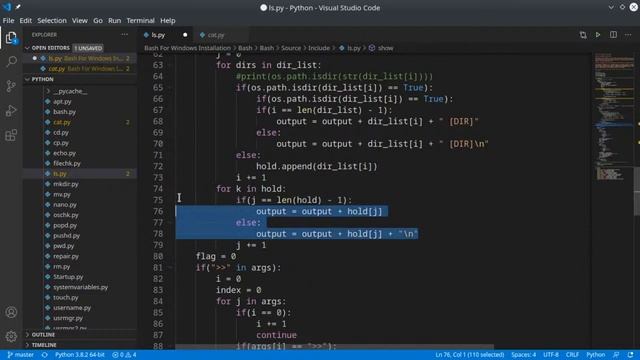640x360 pixels.
Task: Open the Run menu
Action: [x=114, y=20]
